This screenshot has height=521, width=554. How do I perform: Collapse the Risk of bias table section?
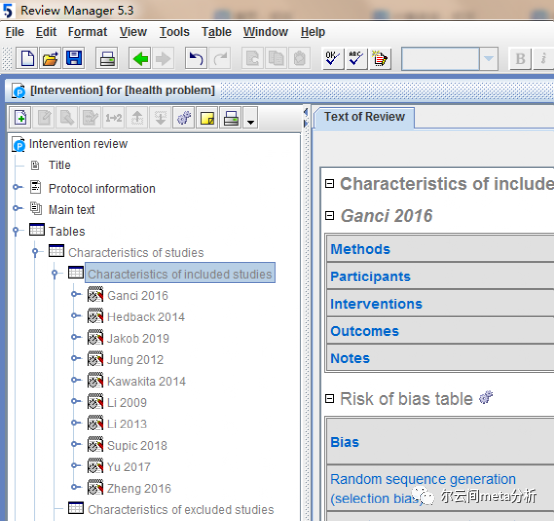coord(329,399)
